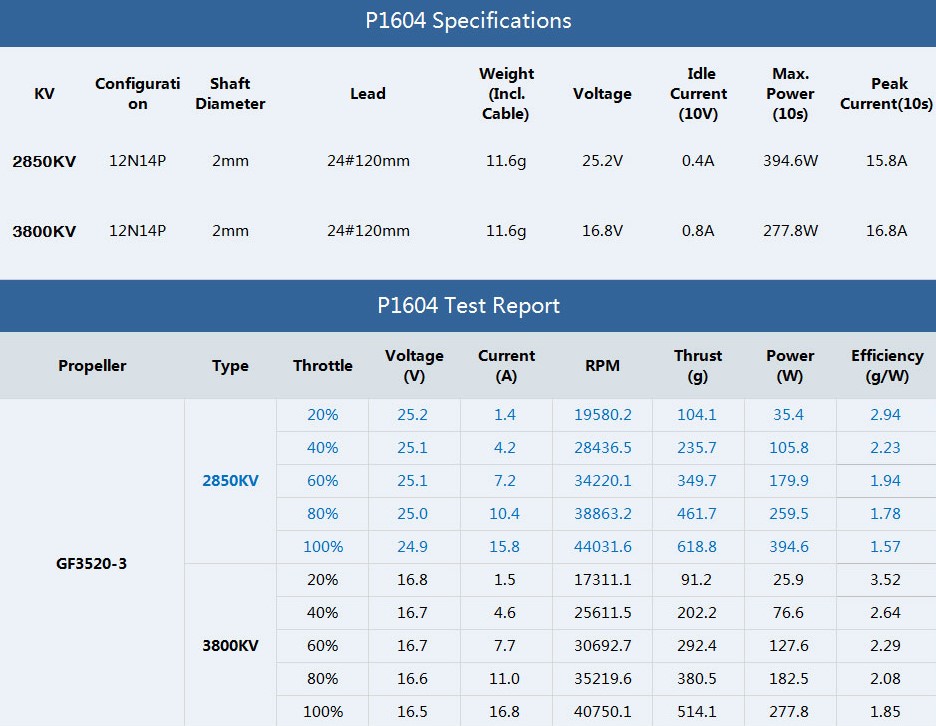Click the 3800KV type cell in test report
This screenshot has width=936, height=726.
[230, 645]
